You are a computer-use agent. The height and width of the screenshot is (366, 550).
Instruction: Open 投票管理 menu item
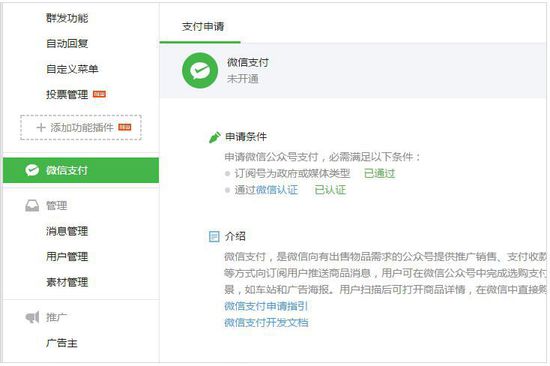tap(67, 94)
